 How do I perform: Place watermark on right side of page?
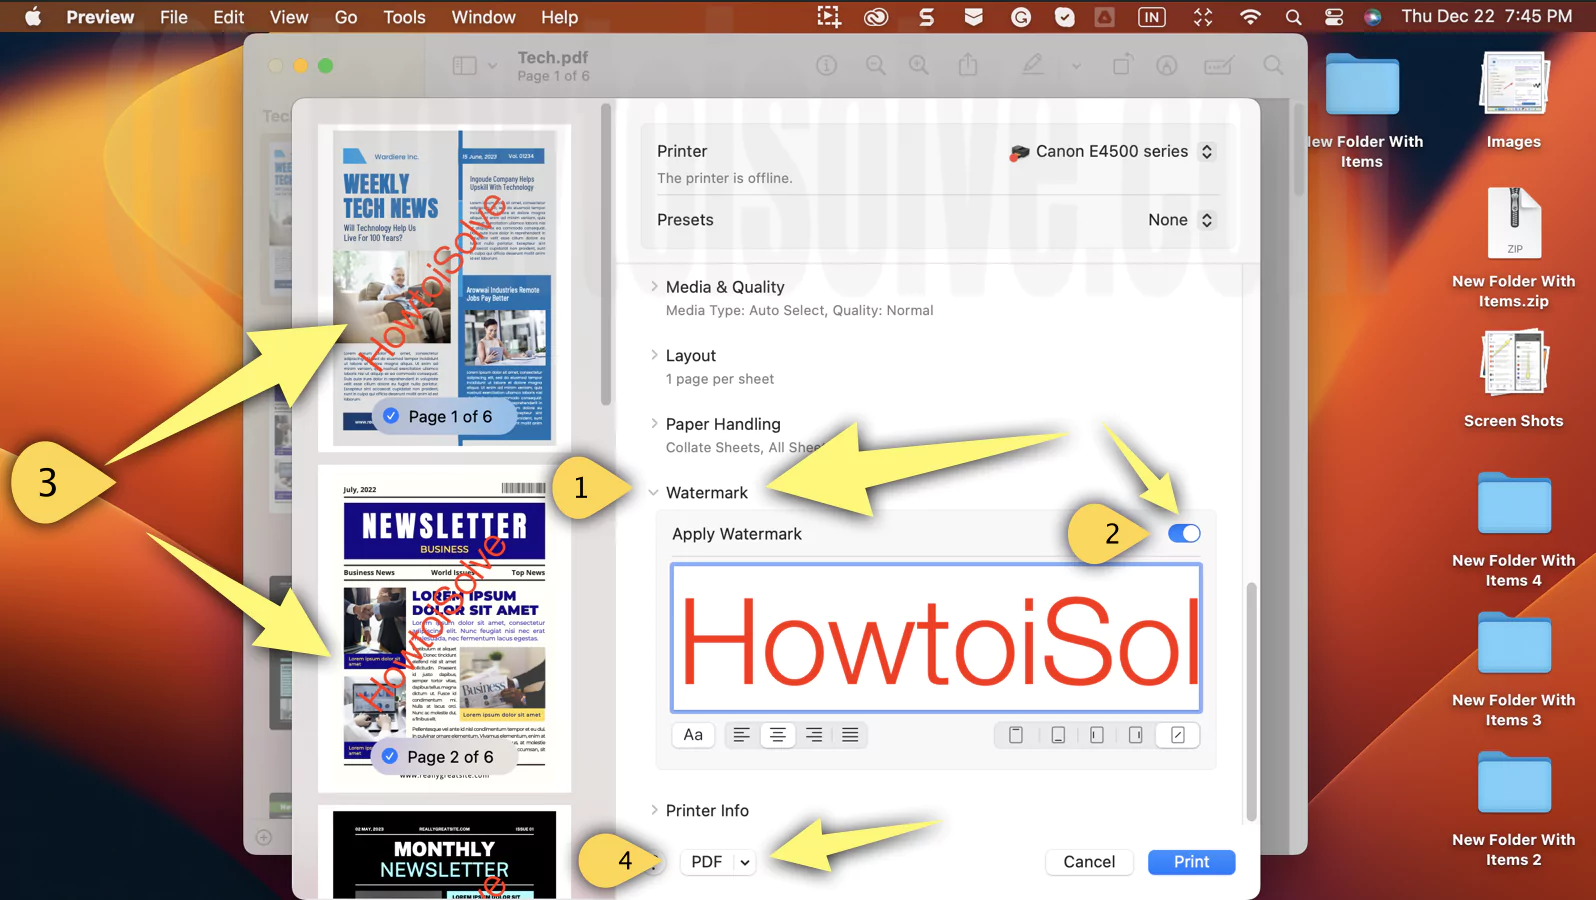tap(1136, 735)
